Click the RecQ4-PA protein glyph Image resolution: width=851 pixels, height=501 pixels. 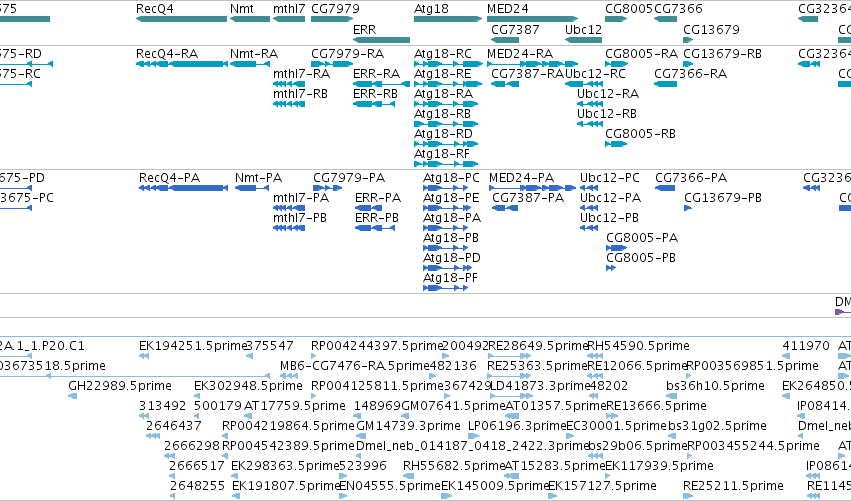183,188
